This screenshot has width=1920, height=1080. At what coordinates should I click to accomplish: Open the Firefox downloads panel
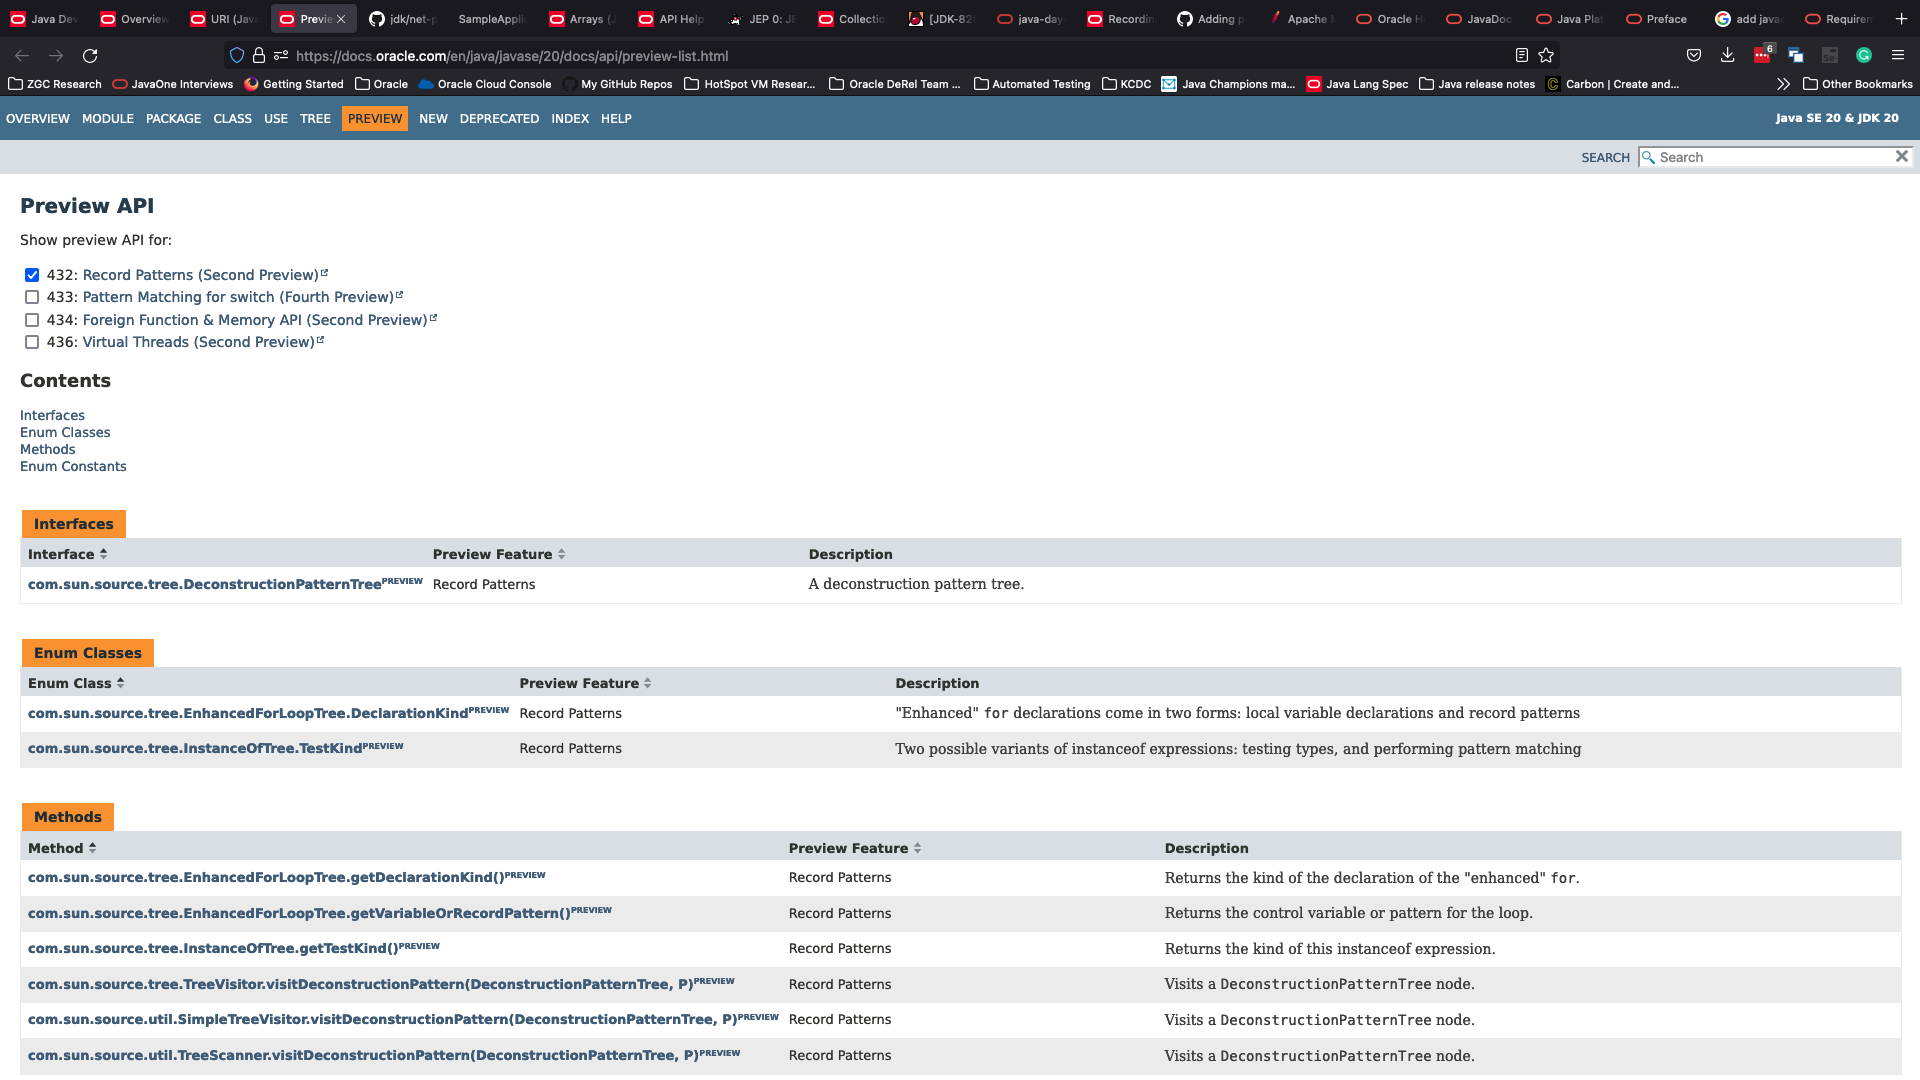click(x=1727, y=56)
